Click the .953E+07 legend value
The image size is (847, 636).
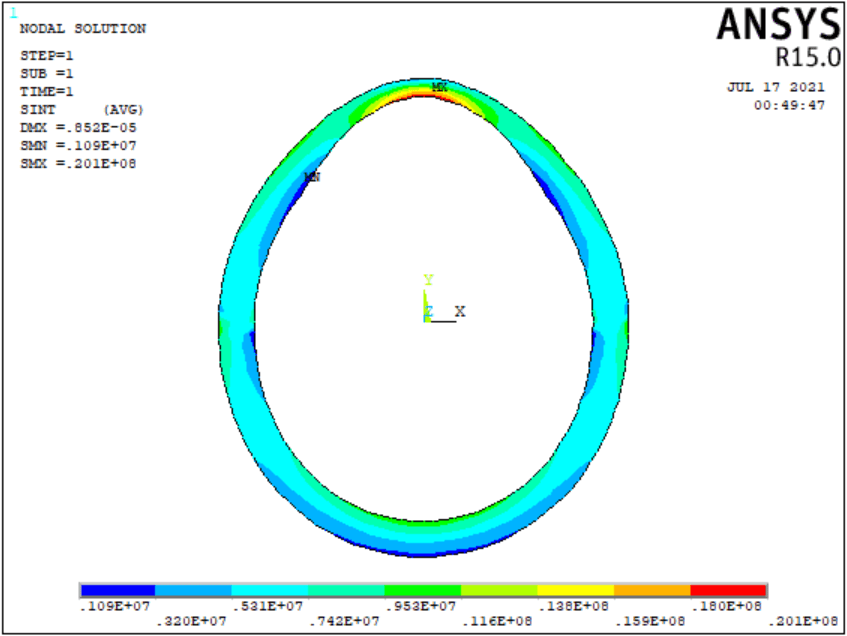click(423, 607)
